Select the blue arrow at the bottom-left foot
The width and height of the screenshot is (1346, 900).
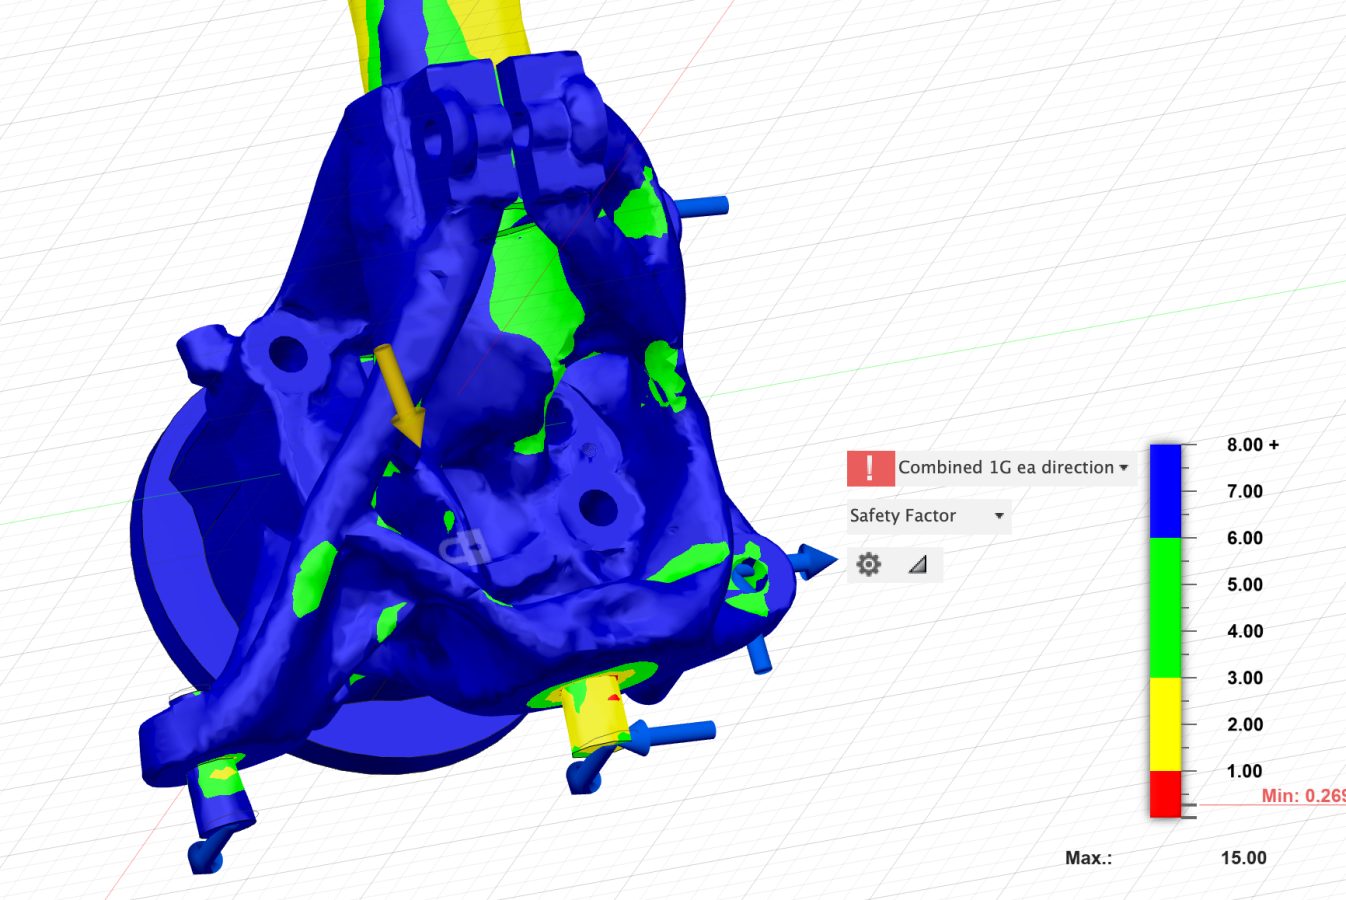(x=206, y=855)
